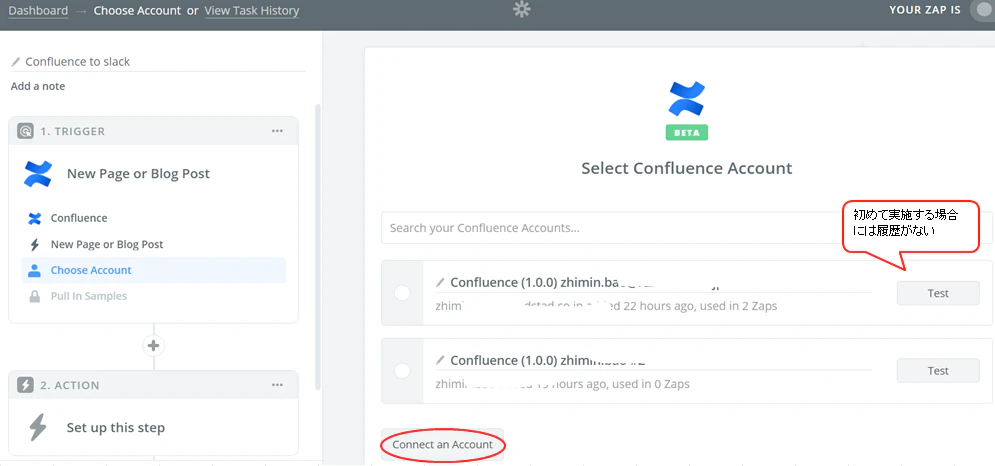Click the Zapier loading gear icon
995x466 pixels.
[x=522, y=9]
